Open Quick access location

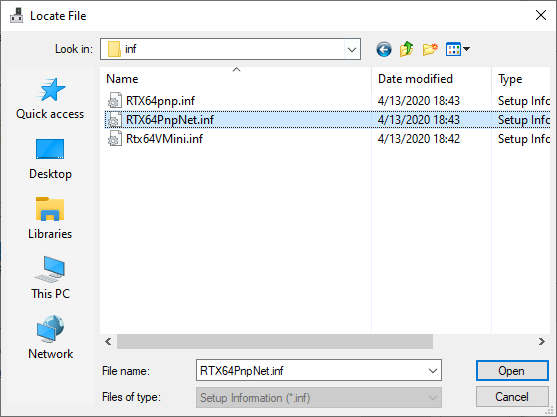pos(50,99)
